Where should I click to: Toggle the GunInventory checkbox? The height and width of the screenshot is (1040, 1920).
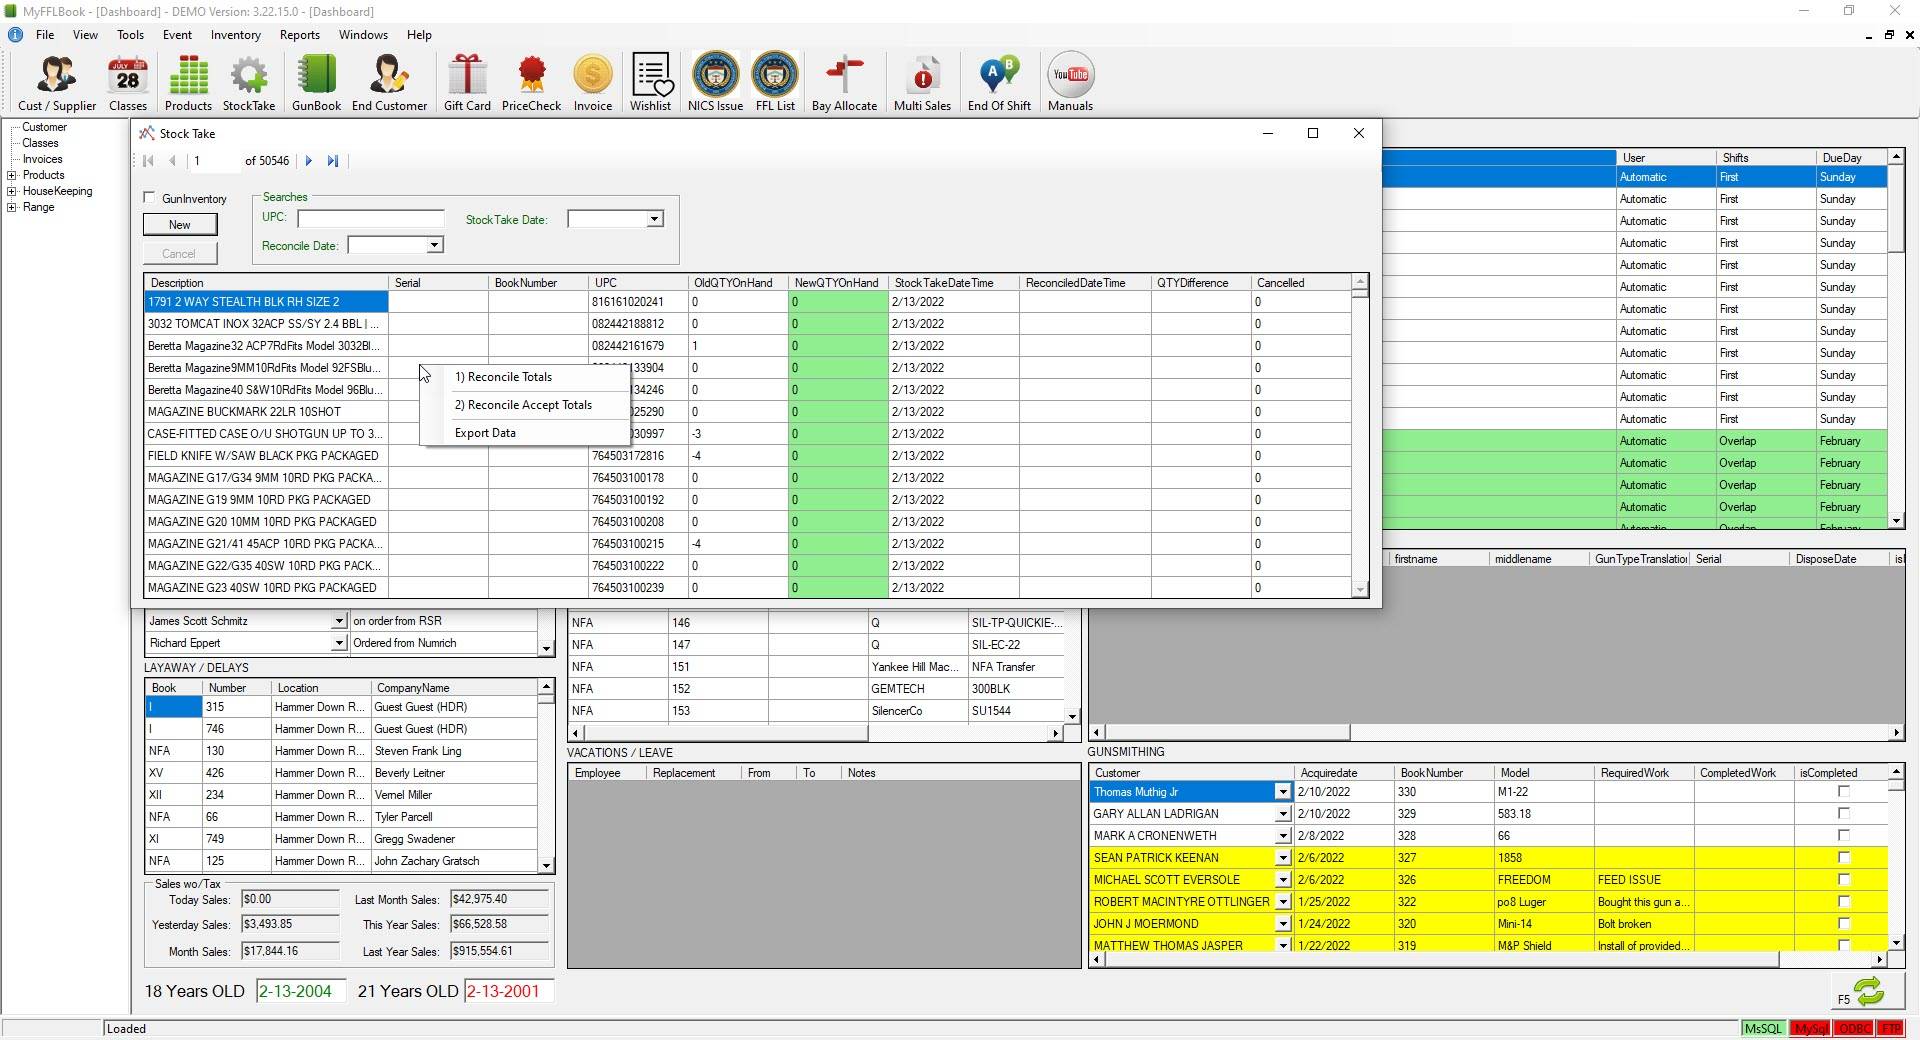(x=150, y=198)
